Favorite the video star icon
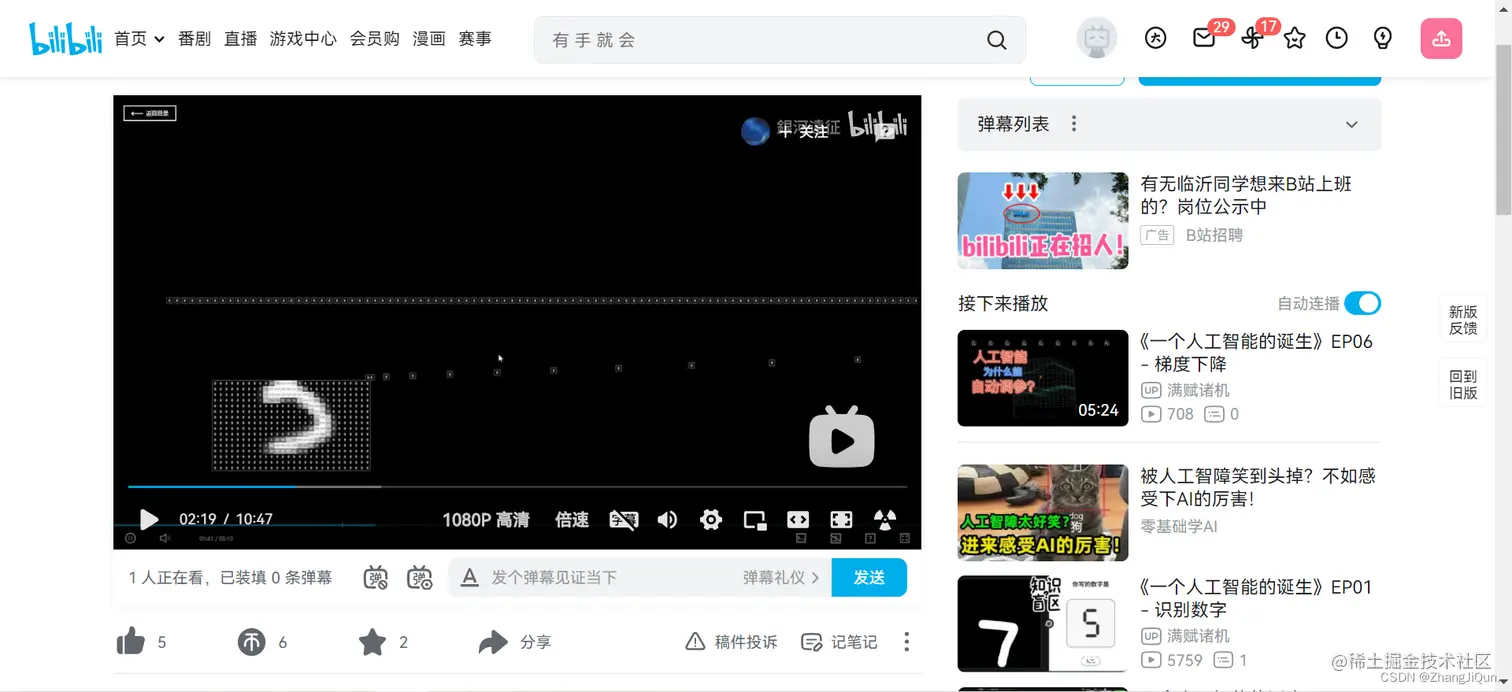Screen dimensions: 1512x692 372,642
